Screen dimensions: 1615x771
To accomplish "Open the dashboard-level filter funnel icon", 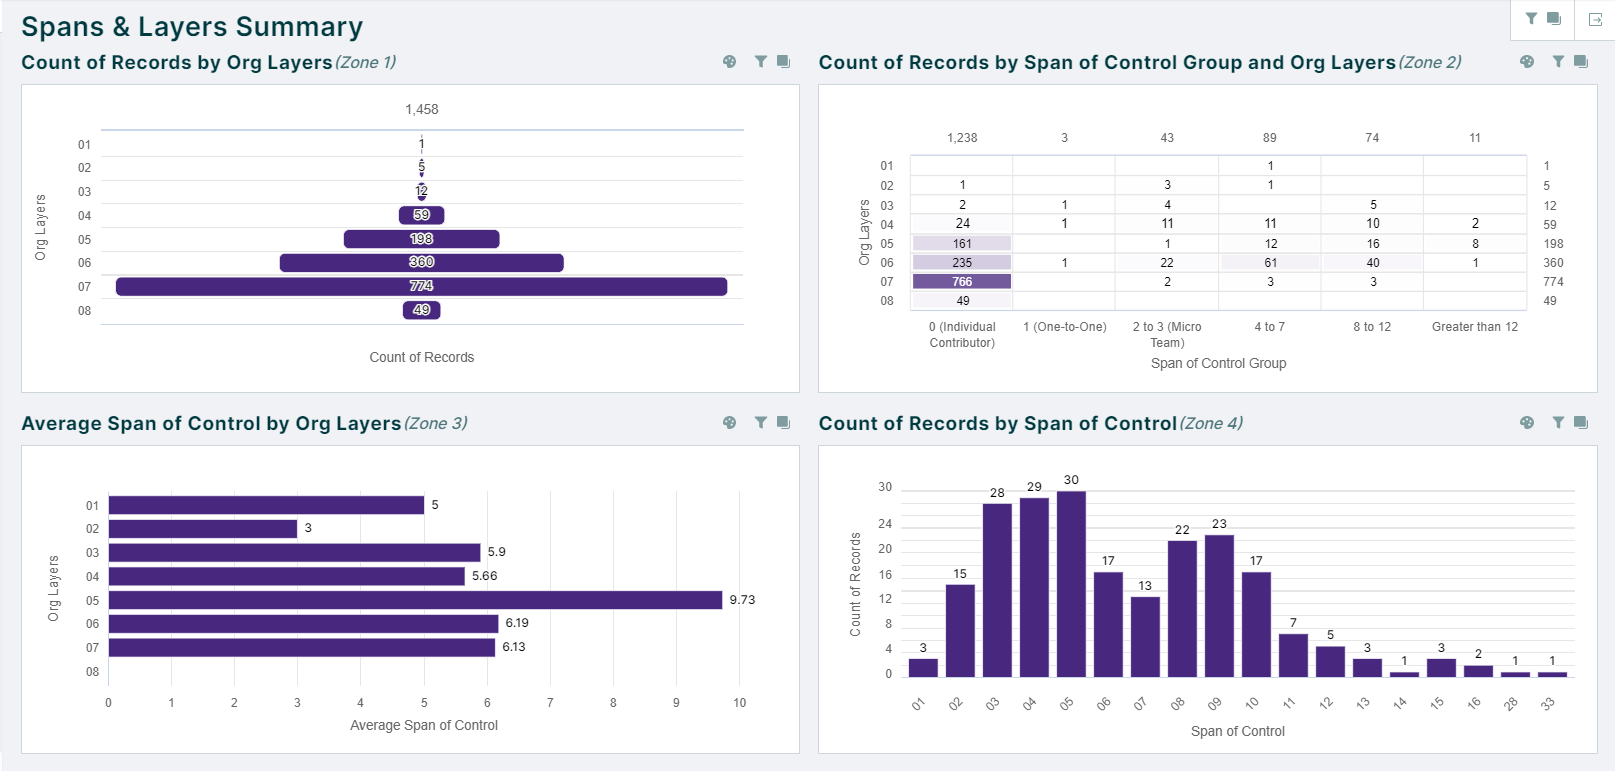I will (x=1531, y=18).
